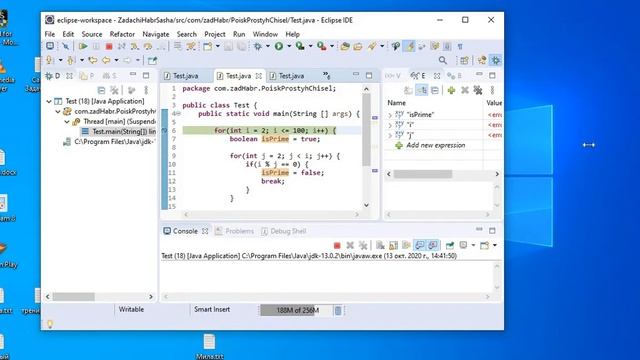Switch to the Java perspective icon
The width and height of the screenshot is (640, 360).
point(482,60)
